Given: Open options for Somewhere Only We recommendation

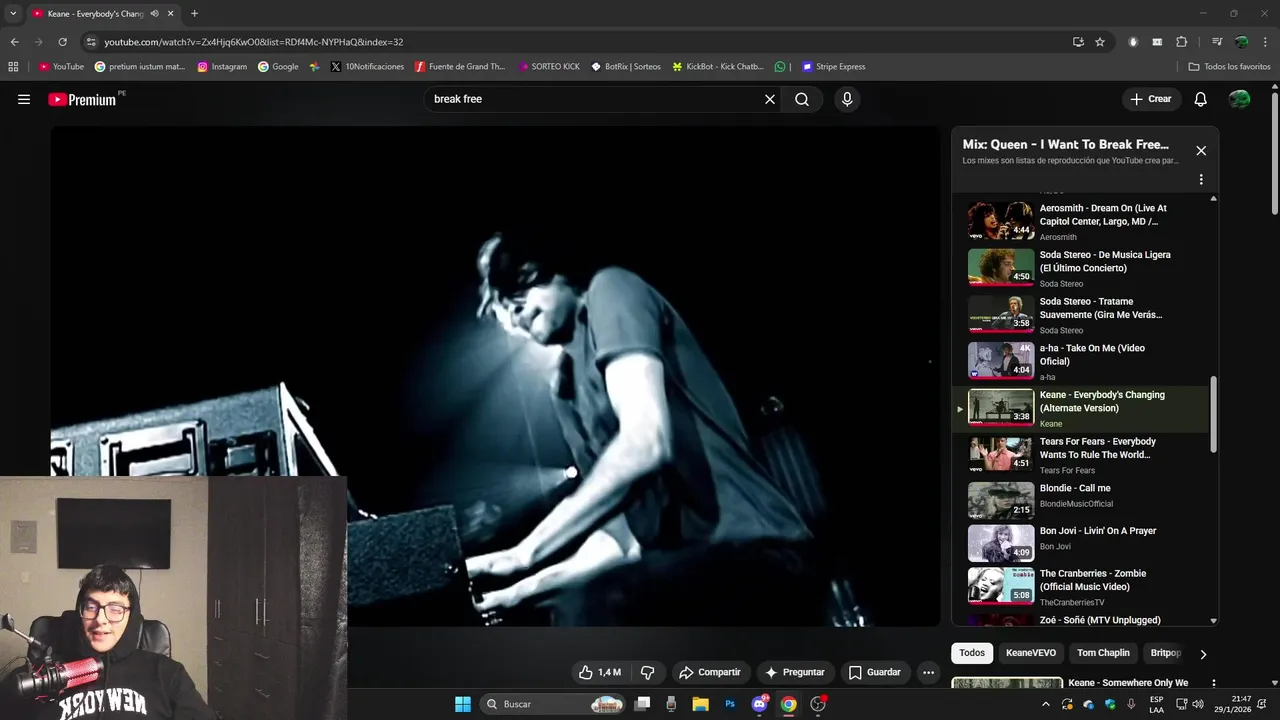Looking at the screenshot, I should click(1214, 684).
